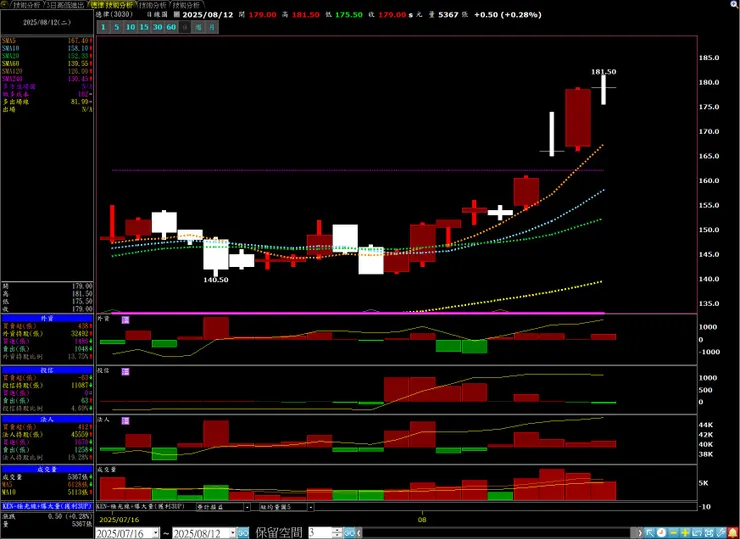Click the 保留空間 input field showing 3
The height and width of the screenshot is (539, 740).
pyautogui.click(x=320, y=533)
